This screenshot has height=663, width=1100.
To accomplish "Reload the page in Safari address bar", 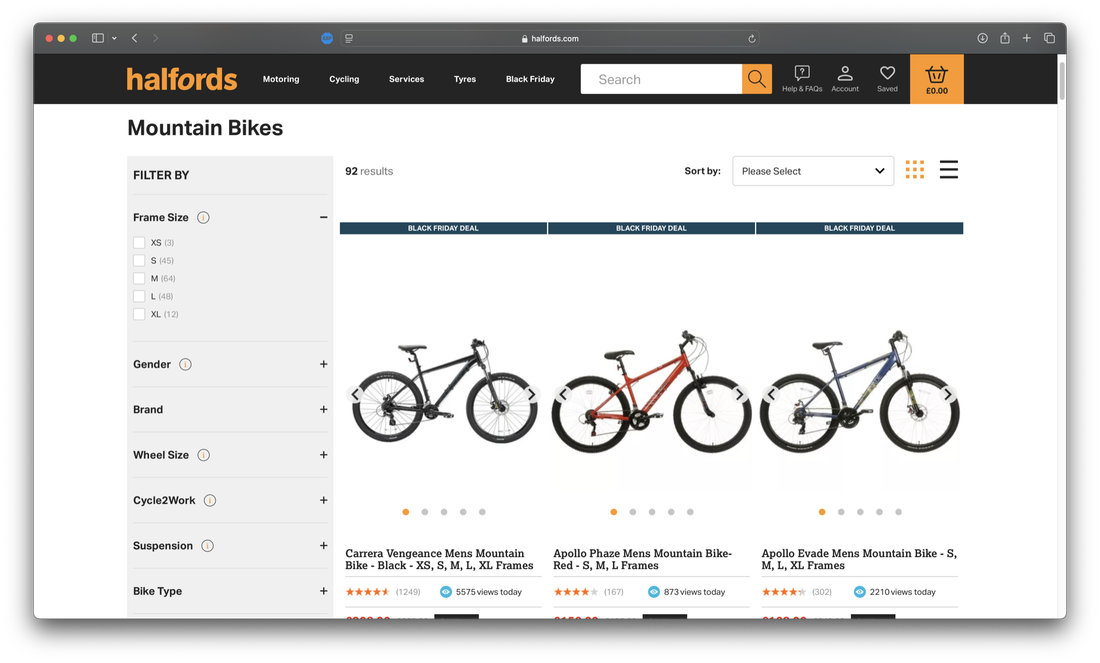I will [x=751, y=39].
